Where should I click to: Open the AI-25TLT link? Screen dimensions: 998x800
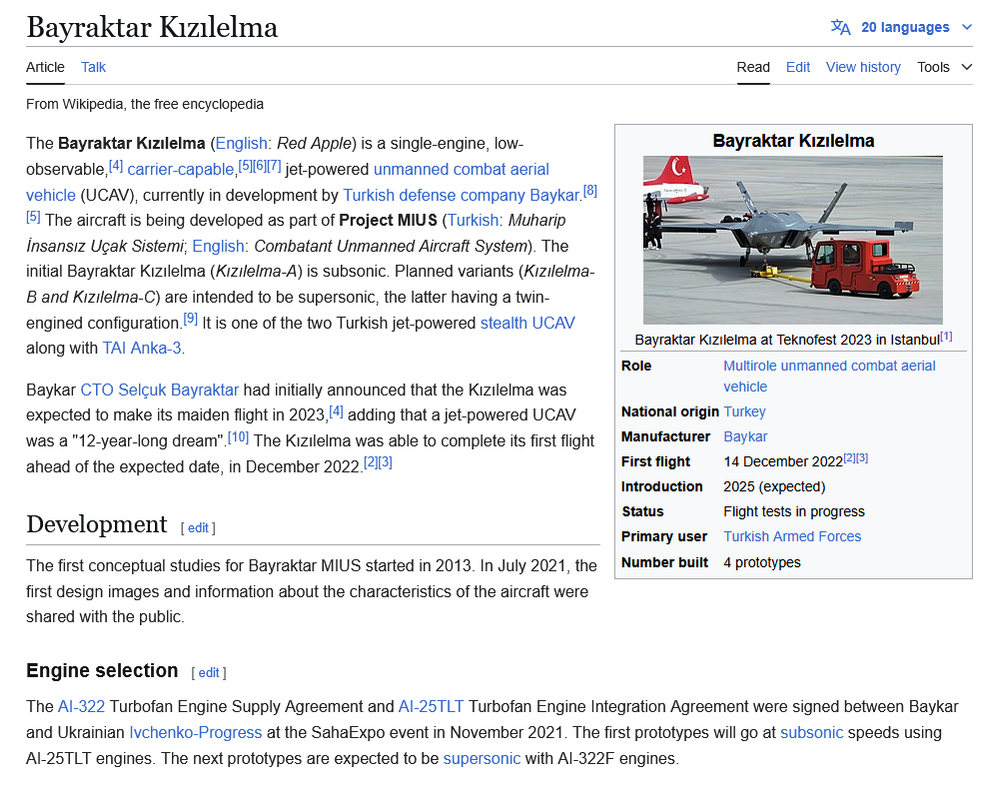tap(431, 706)
